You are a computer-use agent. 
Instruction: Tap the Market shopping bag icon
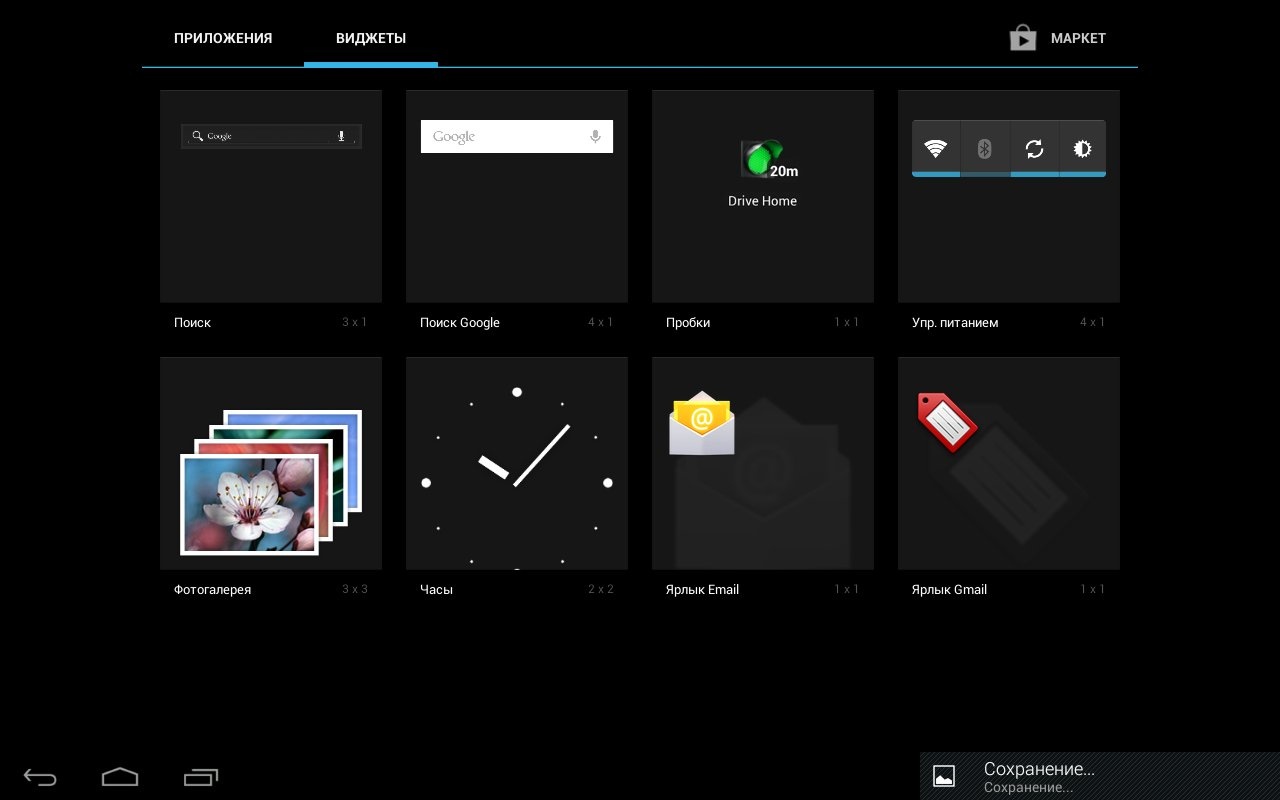(1022, 39)
